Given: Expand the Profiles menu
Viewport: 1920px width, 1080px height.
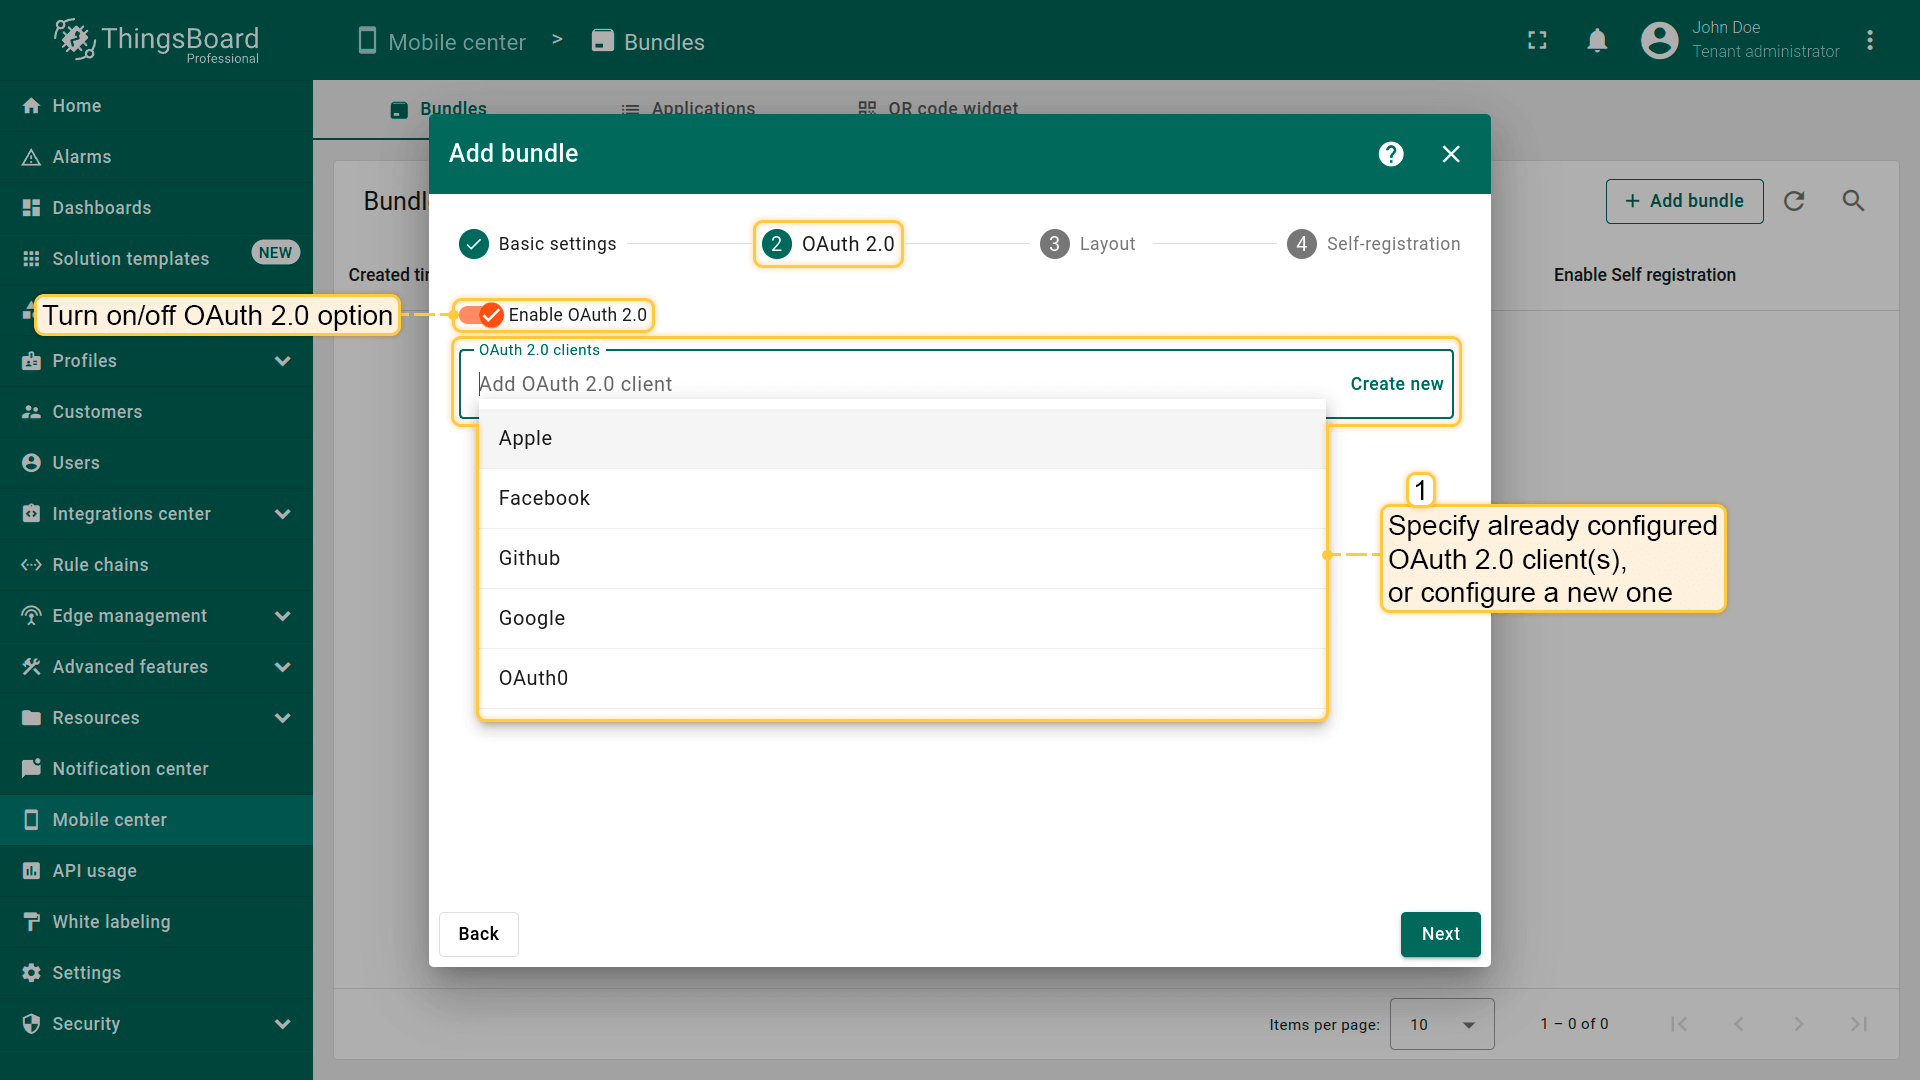Looking at the screenshot, I should [x=282, y=361].
